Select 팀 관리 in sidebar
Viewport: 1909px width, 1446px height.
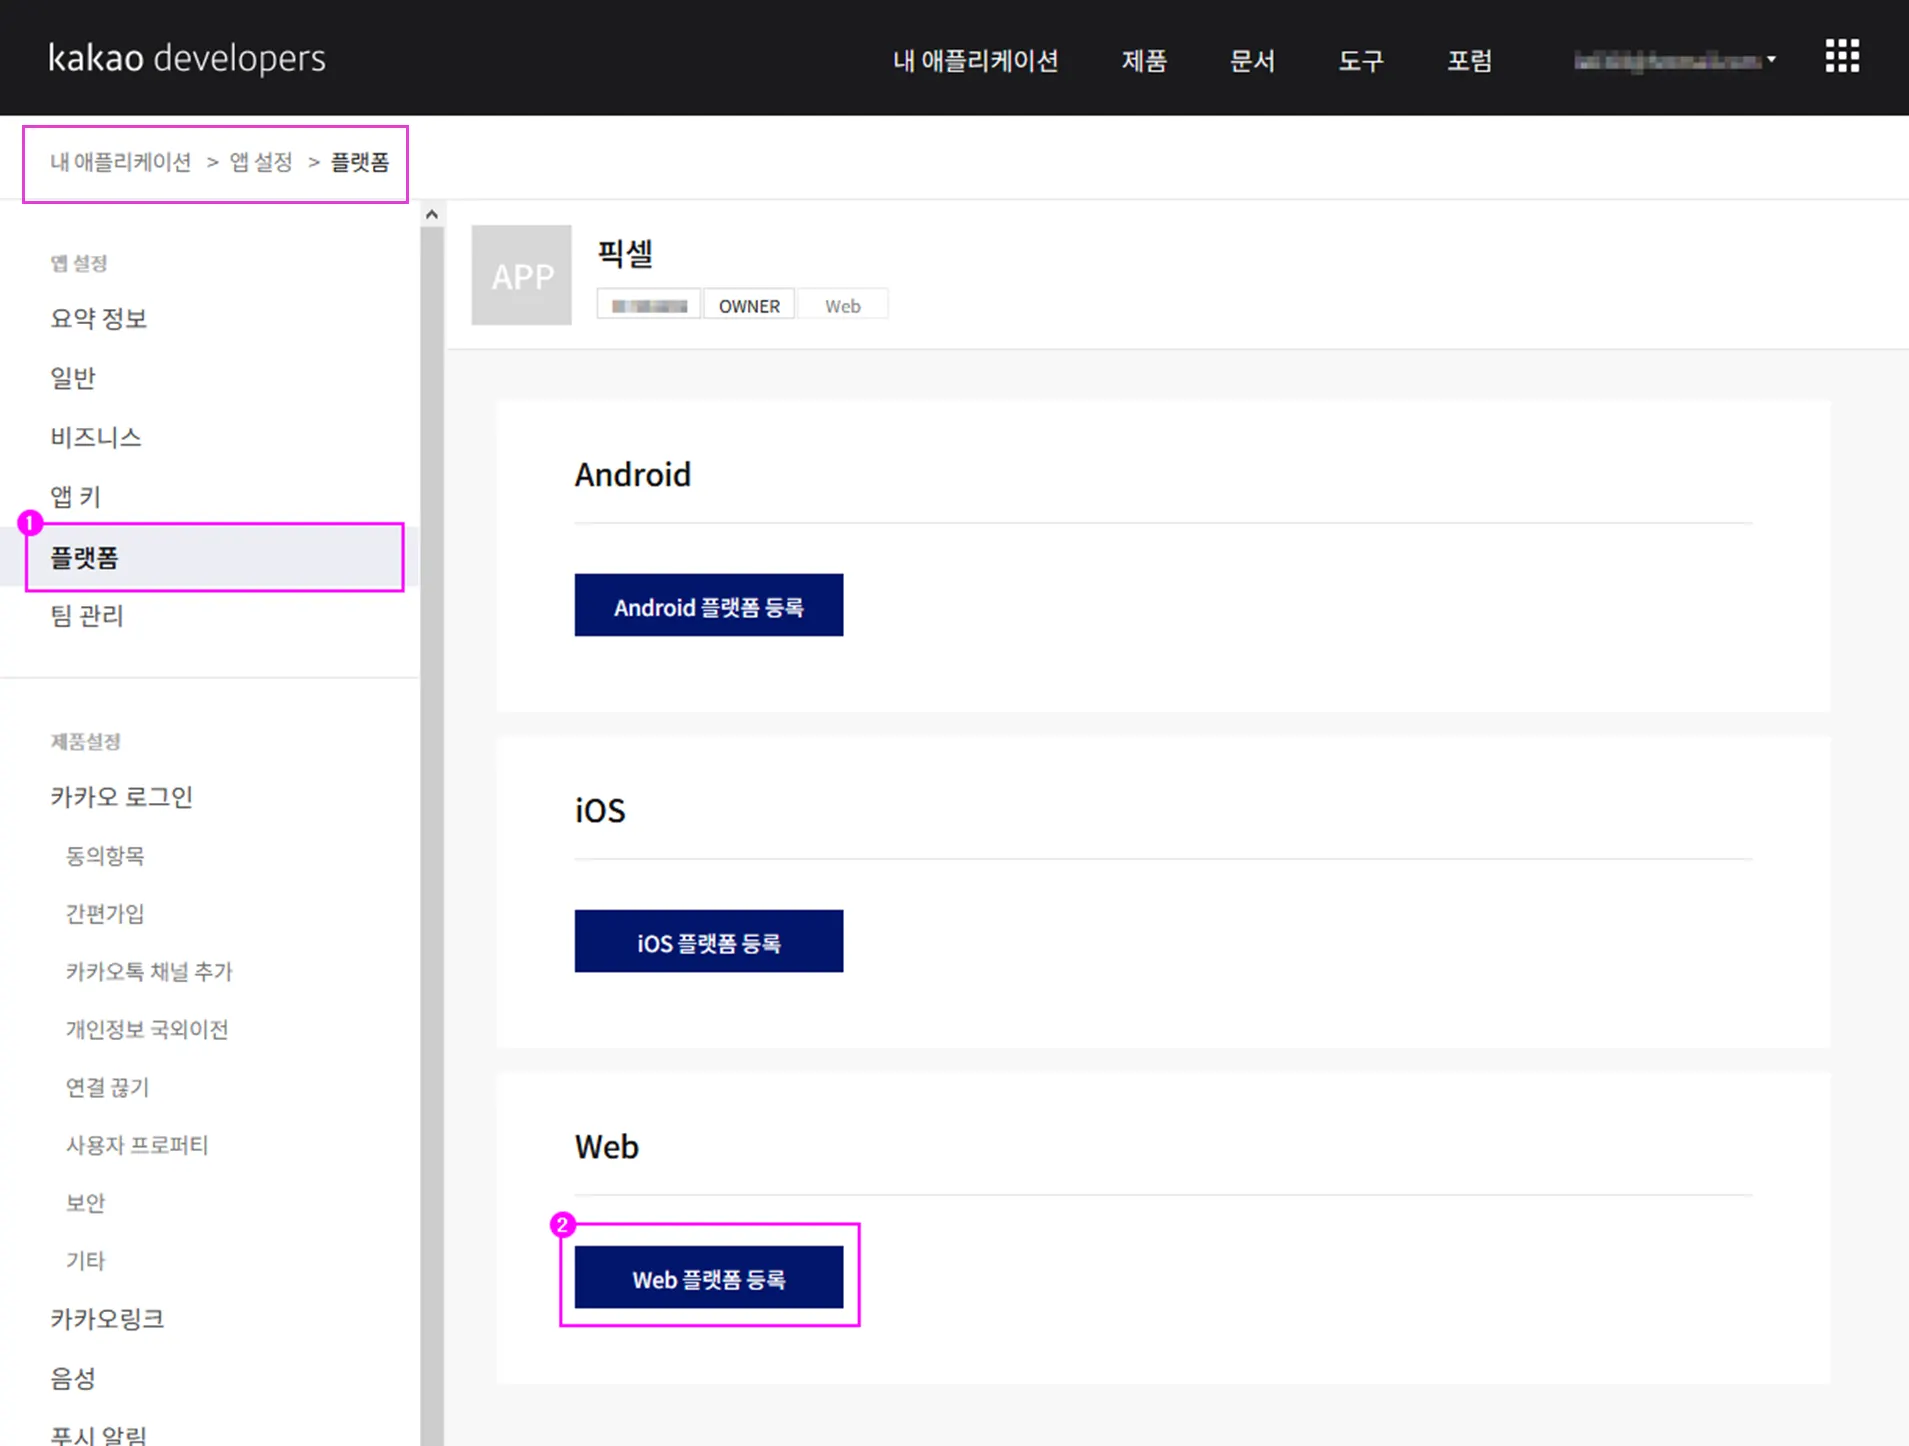tap(87, 616)
